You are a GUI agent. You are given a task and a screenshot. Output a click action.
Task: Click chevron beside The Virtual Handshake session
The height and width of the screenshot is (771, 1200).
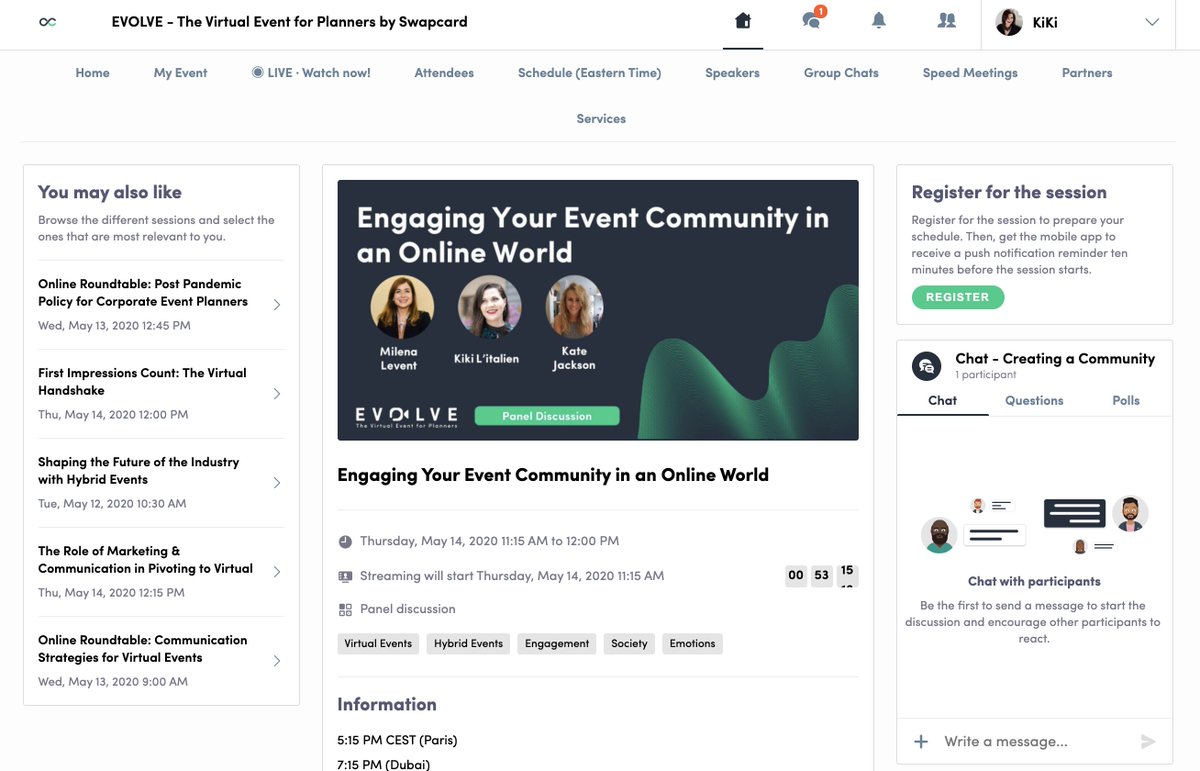coord(277,394)
